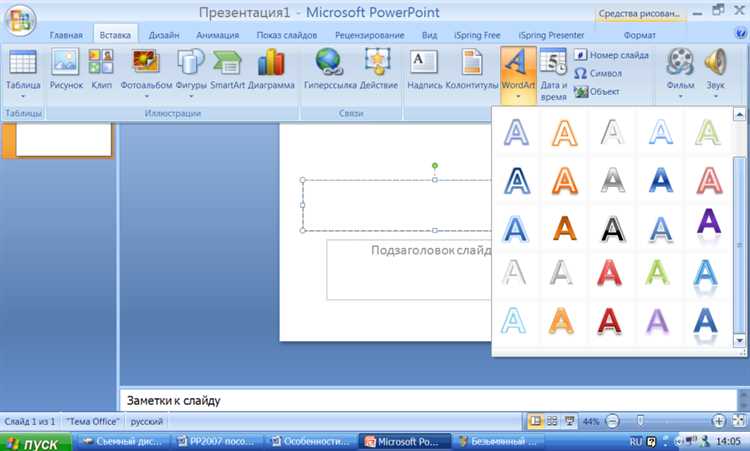Switch to PP2007 taskbar window
The height and width of the screenshot is (451, 750).
pyautogui.click(x=218, y=442)
